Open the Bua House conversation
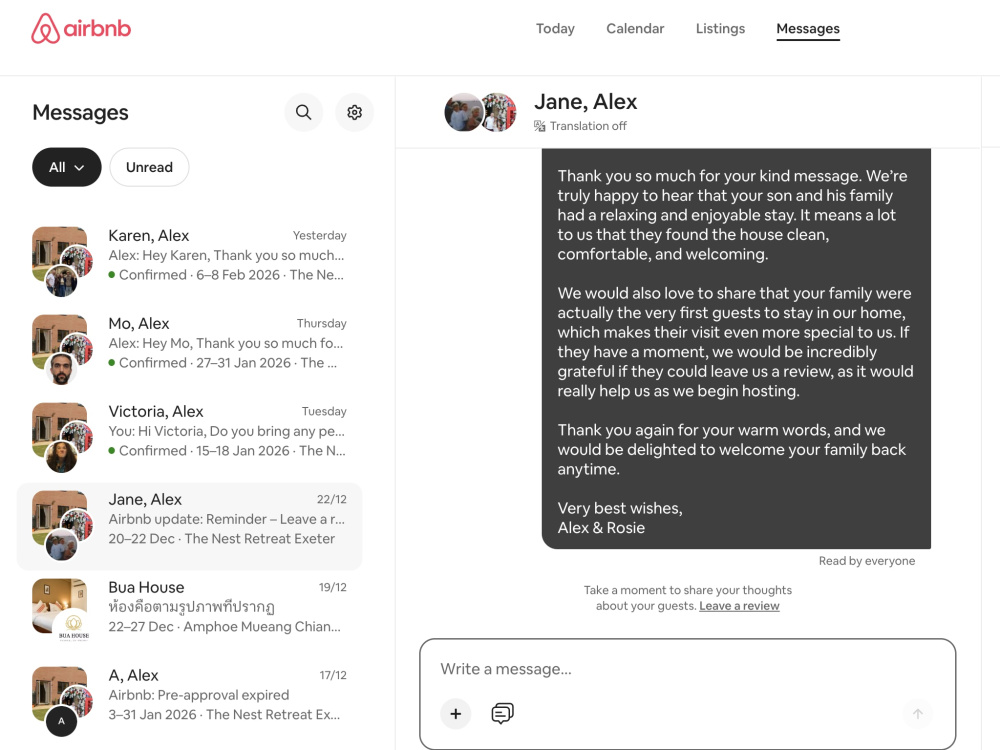 [189, 614]
